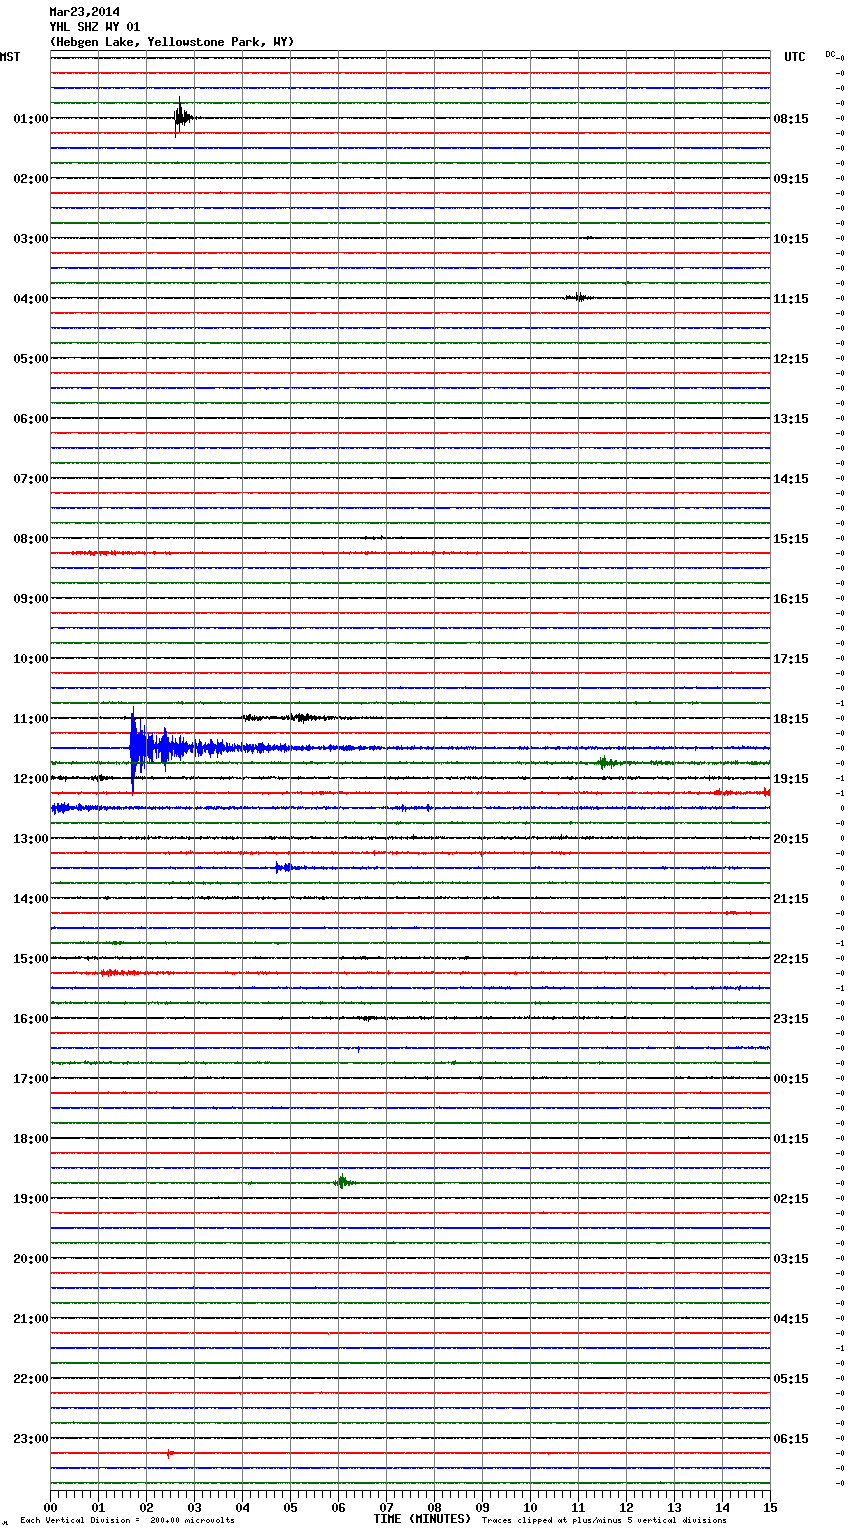Click the date text Mar23,2014
Image resolution: width=850 pixels, height=1534 pixels.
[x=84, y=12]
